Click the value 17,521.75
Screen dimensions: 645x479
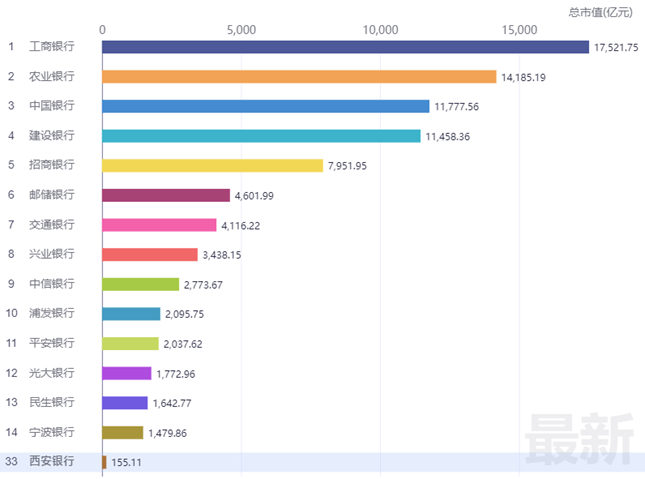pos(616,48)
